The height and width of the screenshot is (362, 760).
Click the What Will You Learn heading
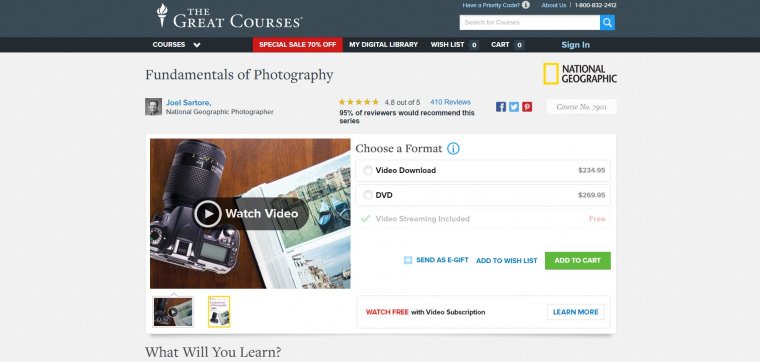[213, 352]
